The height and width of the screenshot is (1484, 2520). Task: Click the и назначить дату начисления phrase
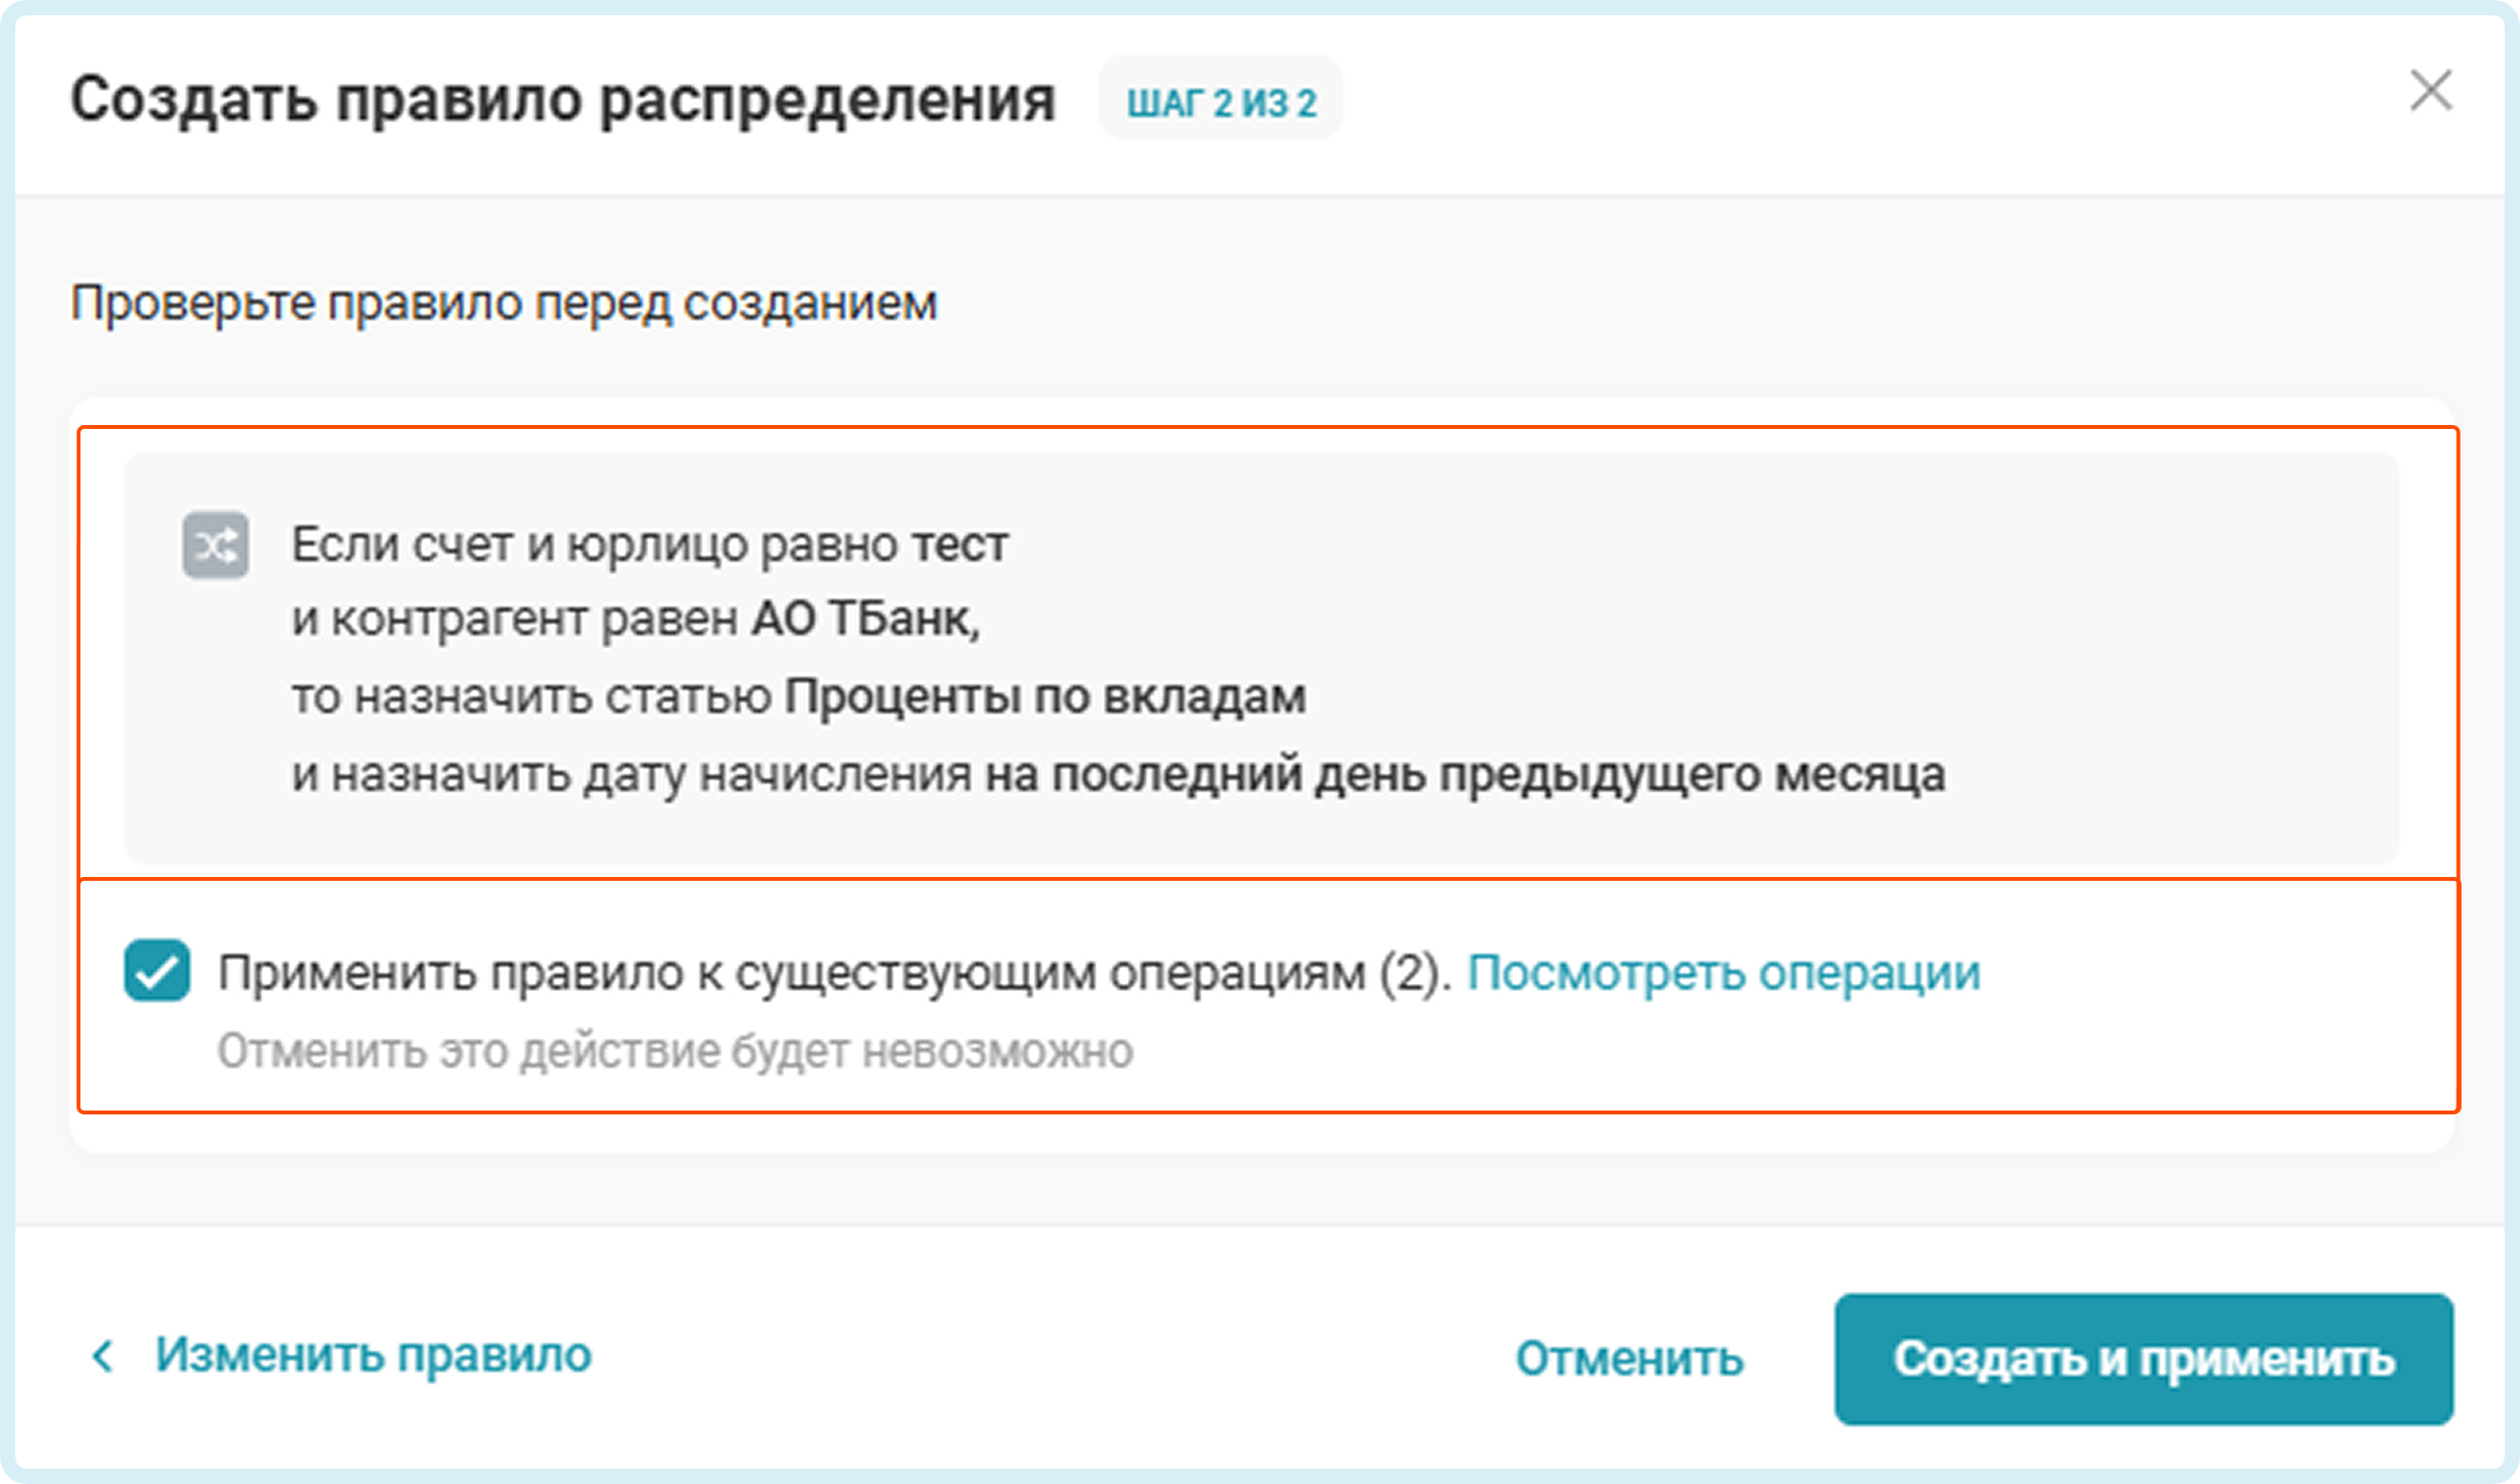(x=631, y=775)
